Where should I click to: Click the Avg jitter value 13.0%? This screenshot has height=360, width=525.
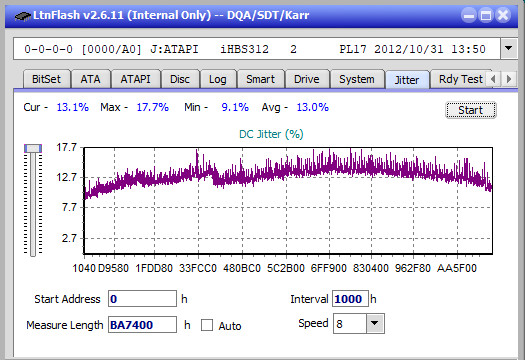tap(312, 107)
